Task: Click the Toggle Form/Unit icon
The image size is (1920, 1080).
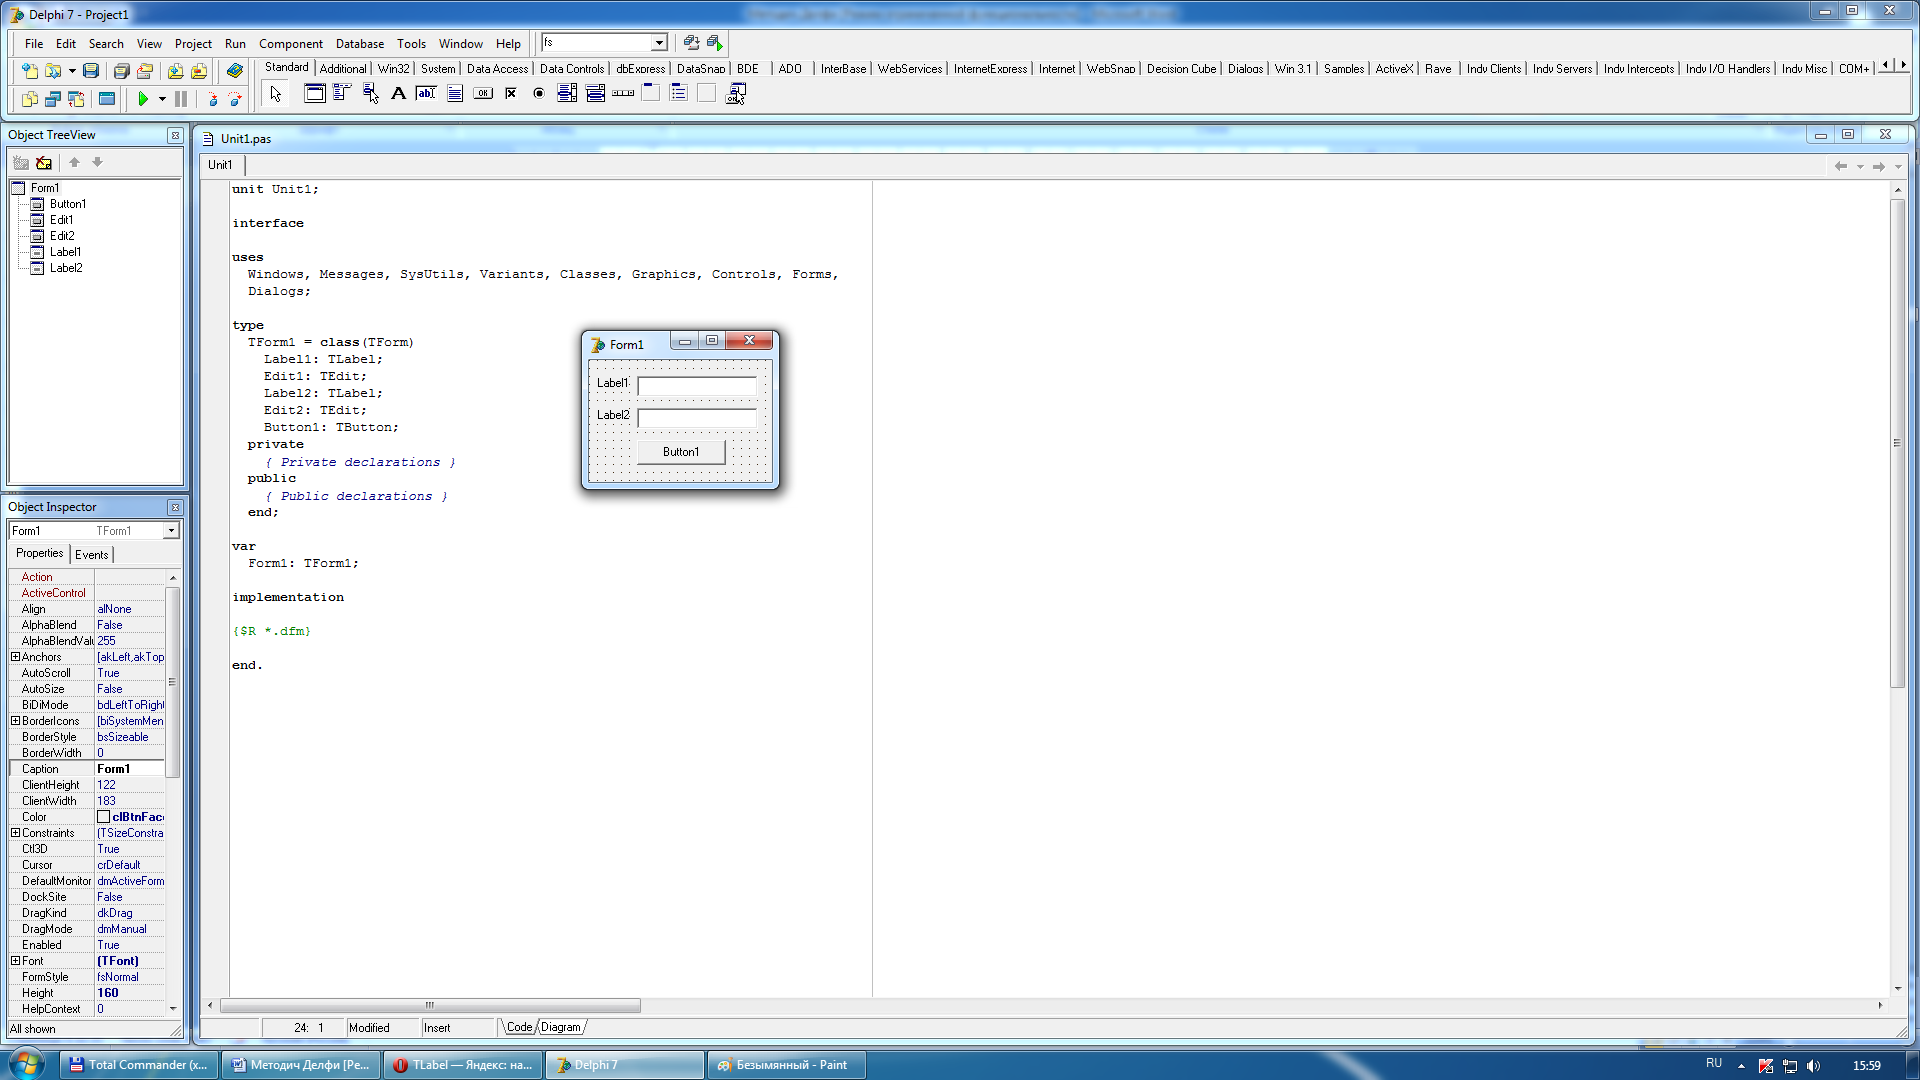Action: click(x=76, y=99)
